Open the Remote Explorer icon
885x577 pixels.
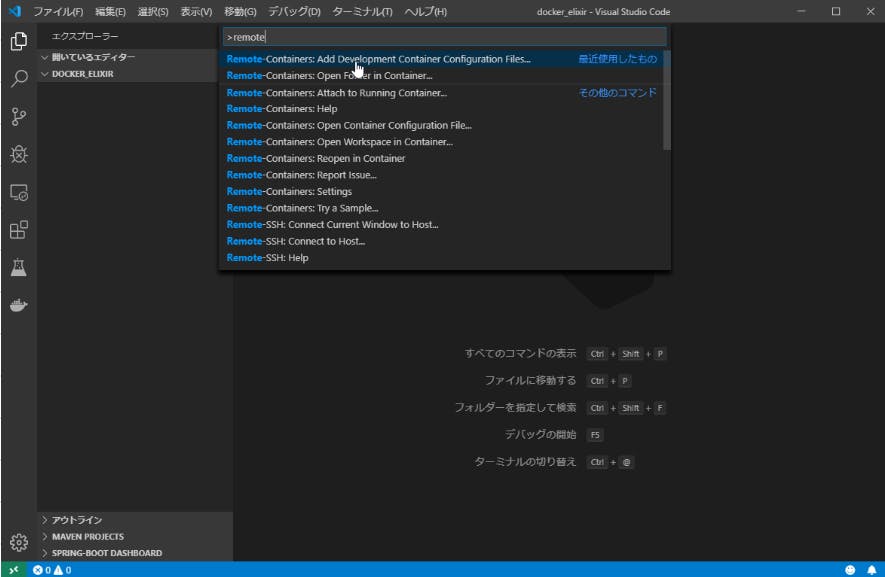(19, 193)
